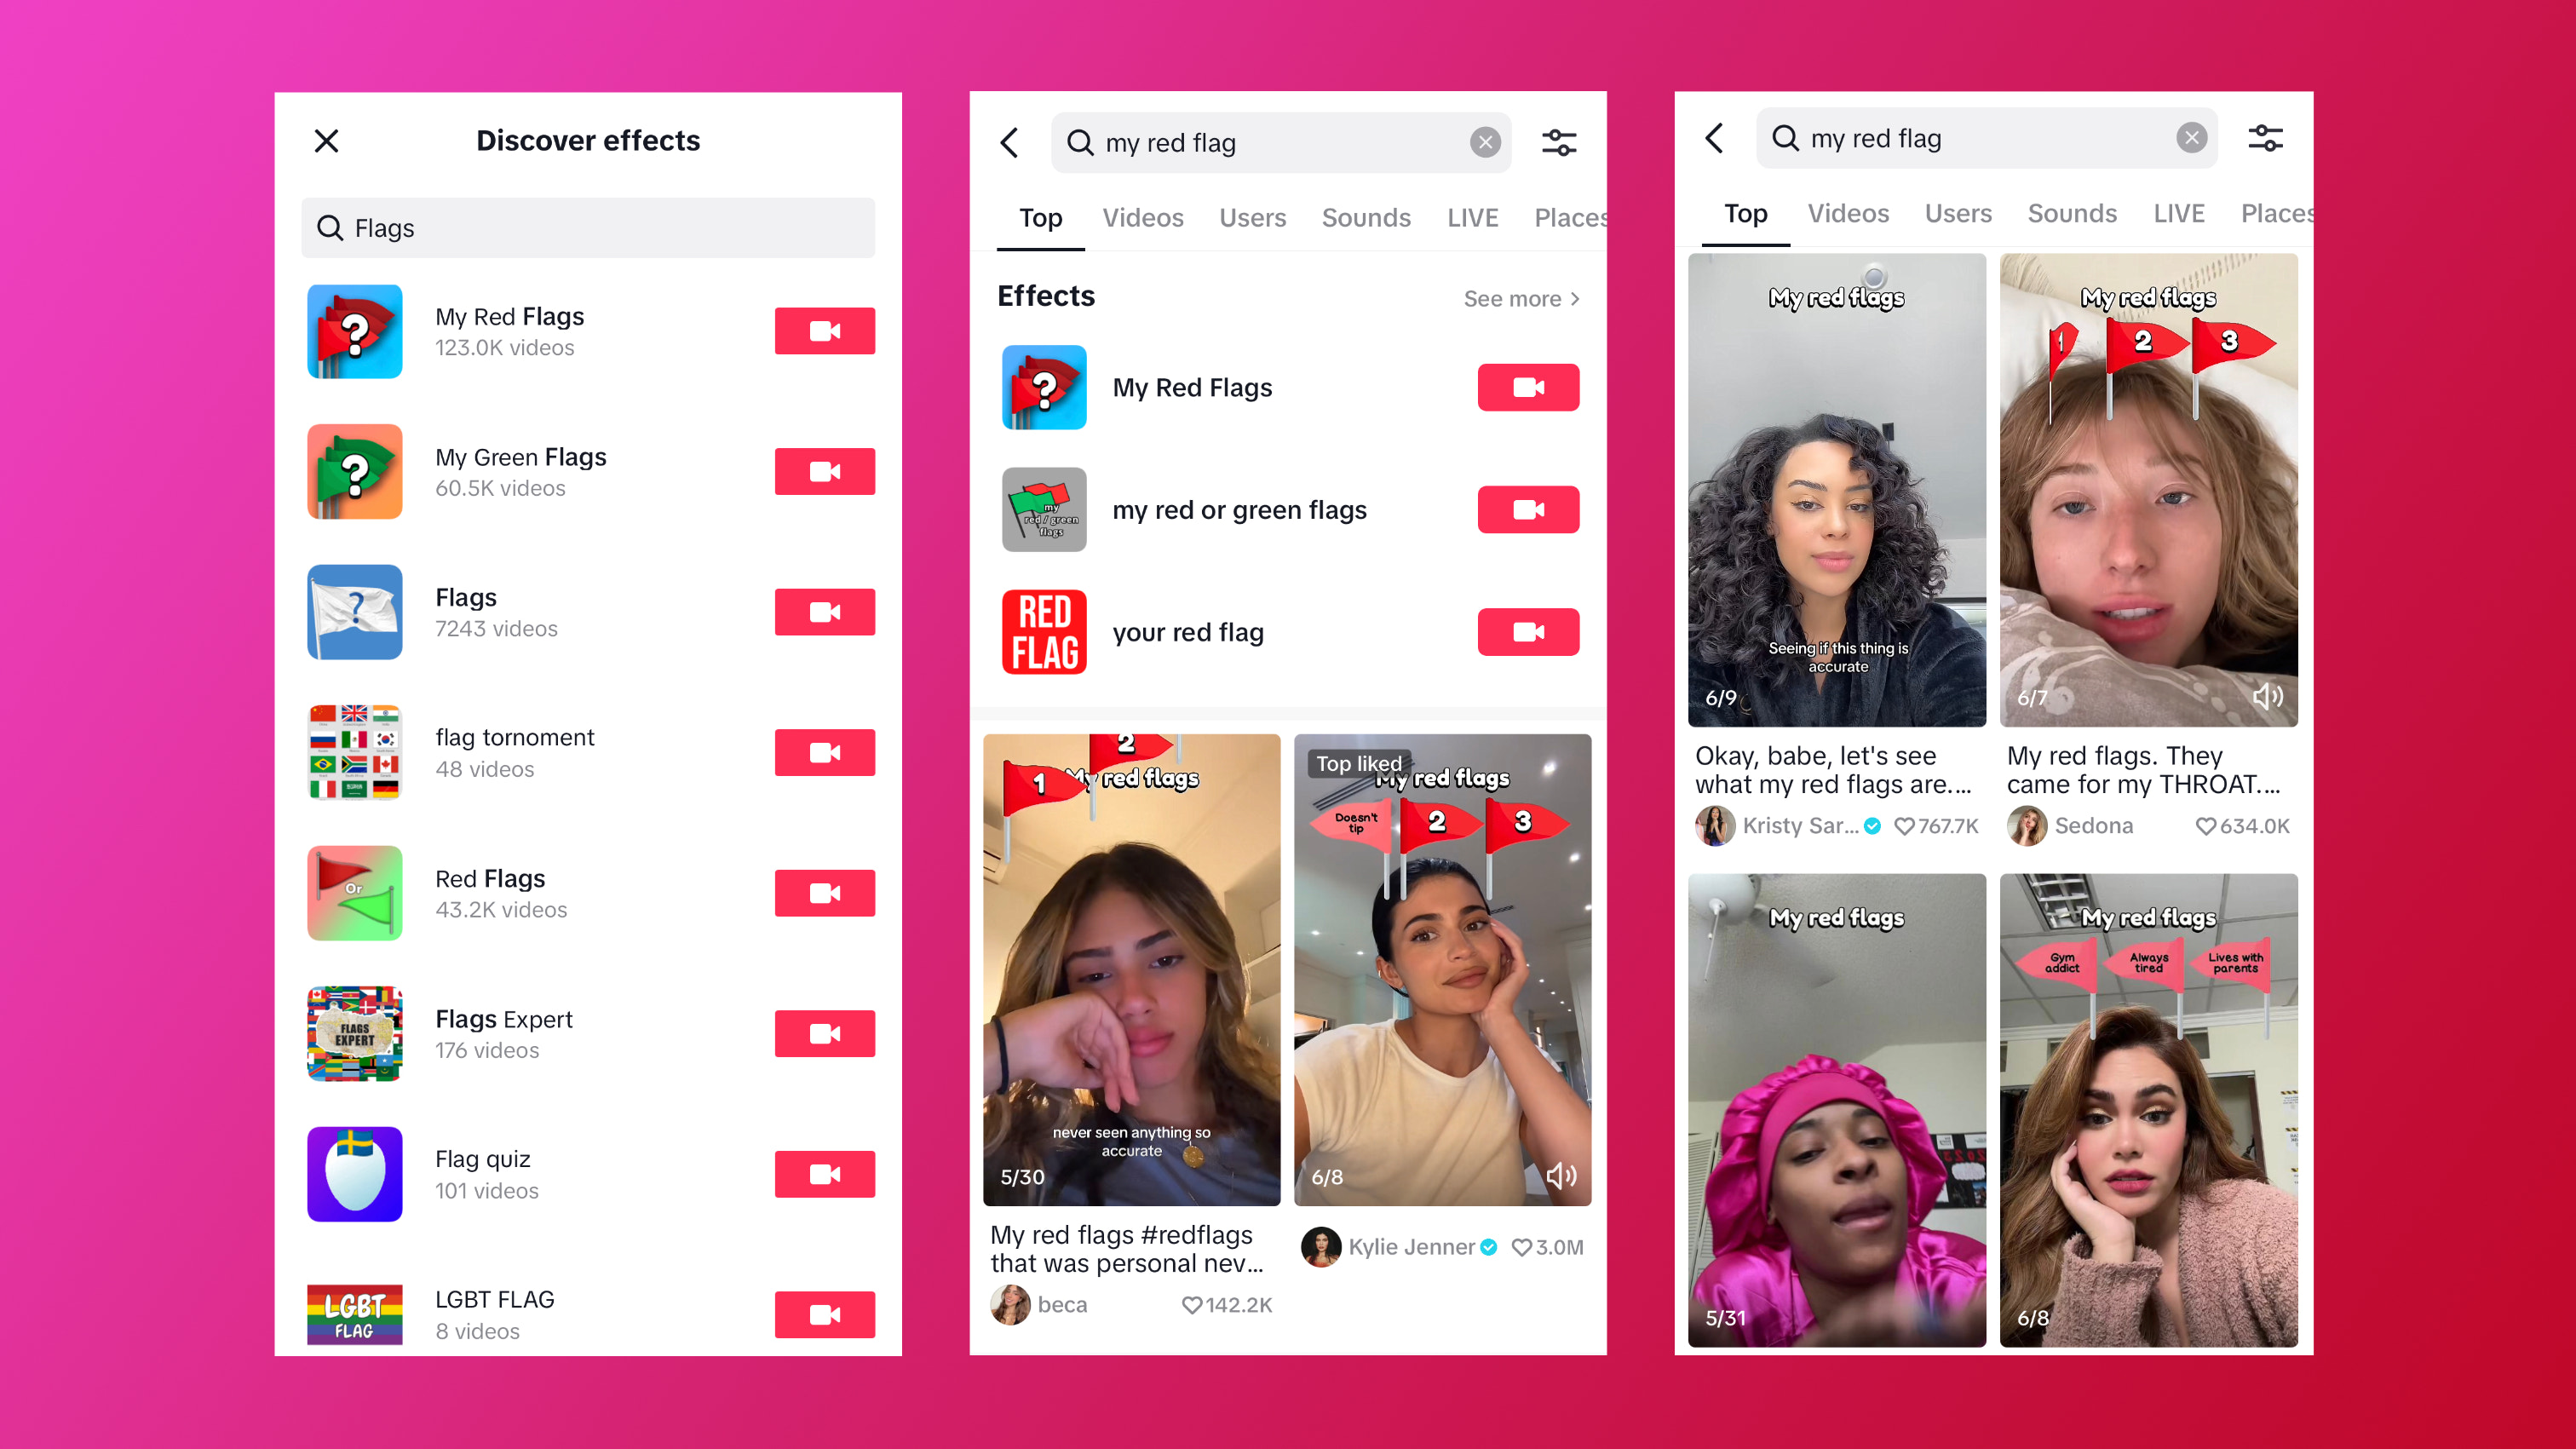Select the Videos tab in search results
The width and height of the screenshot is (2576, 1449).
click(x=1140, y=216)
